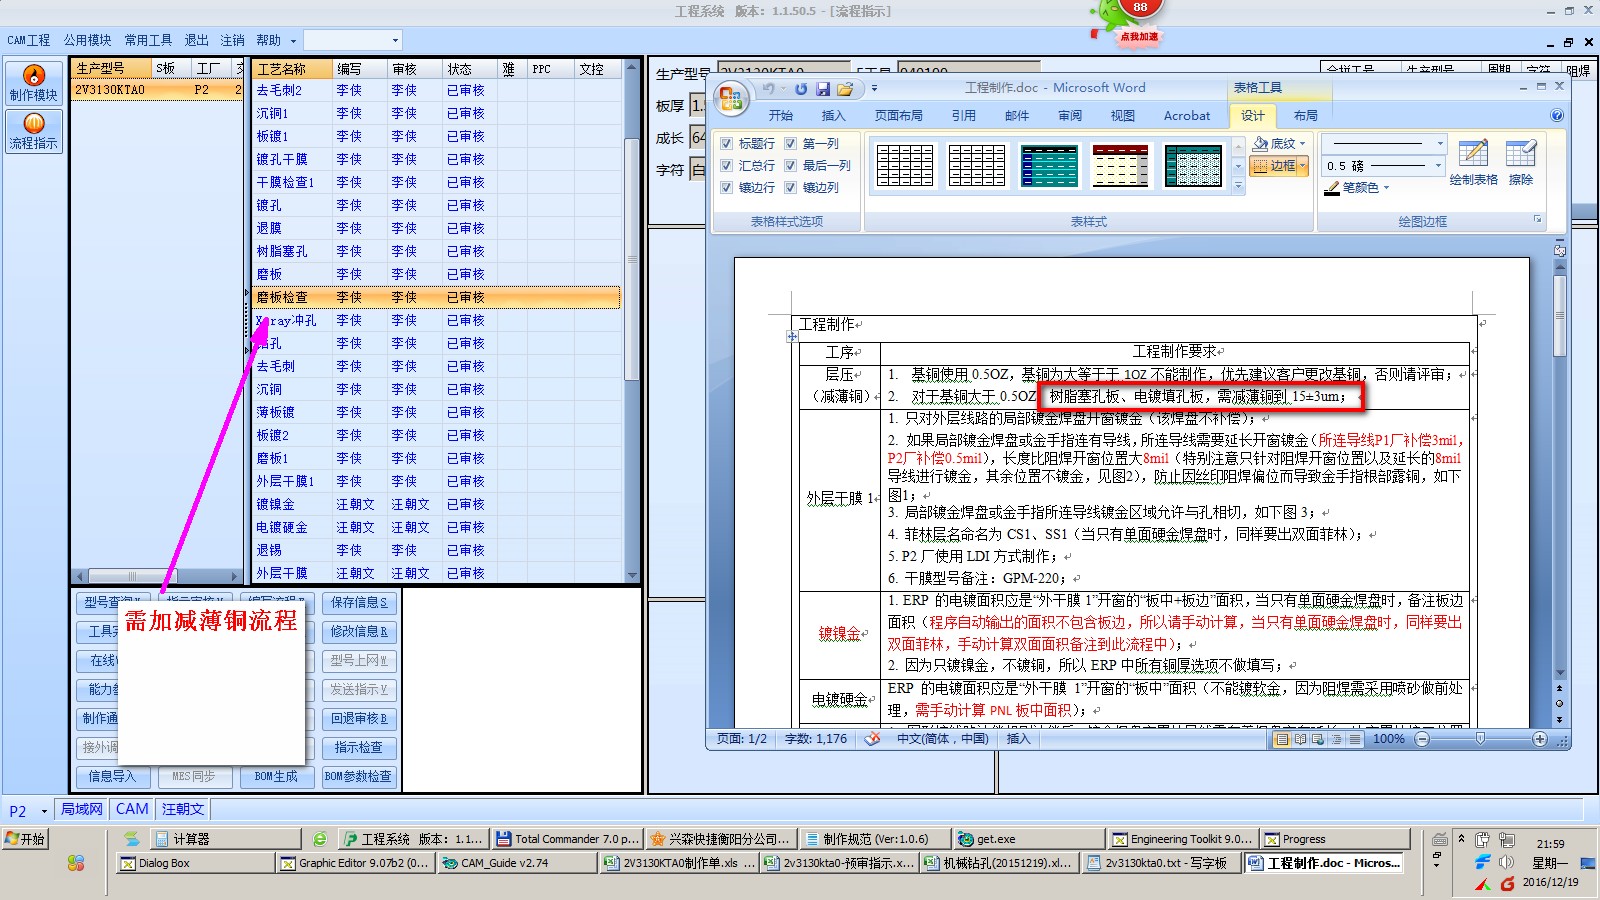1600x900 pixels.
Task: Open the 插入 ribbon tab
Action: [x=833, y=115]
